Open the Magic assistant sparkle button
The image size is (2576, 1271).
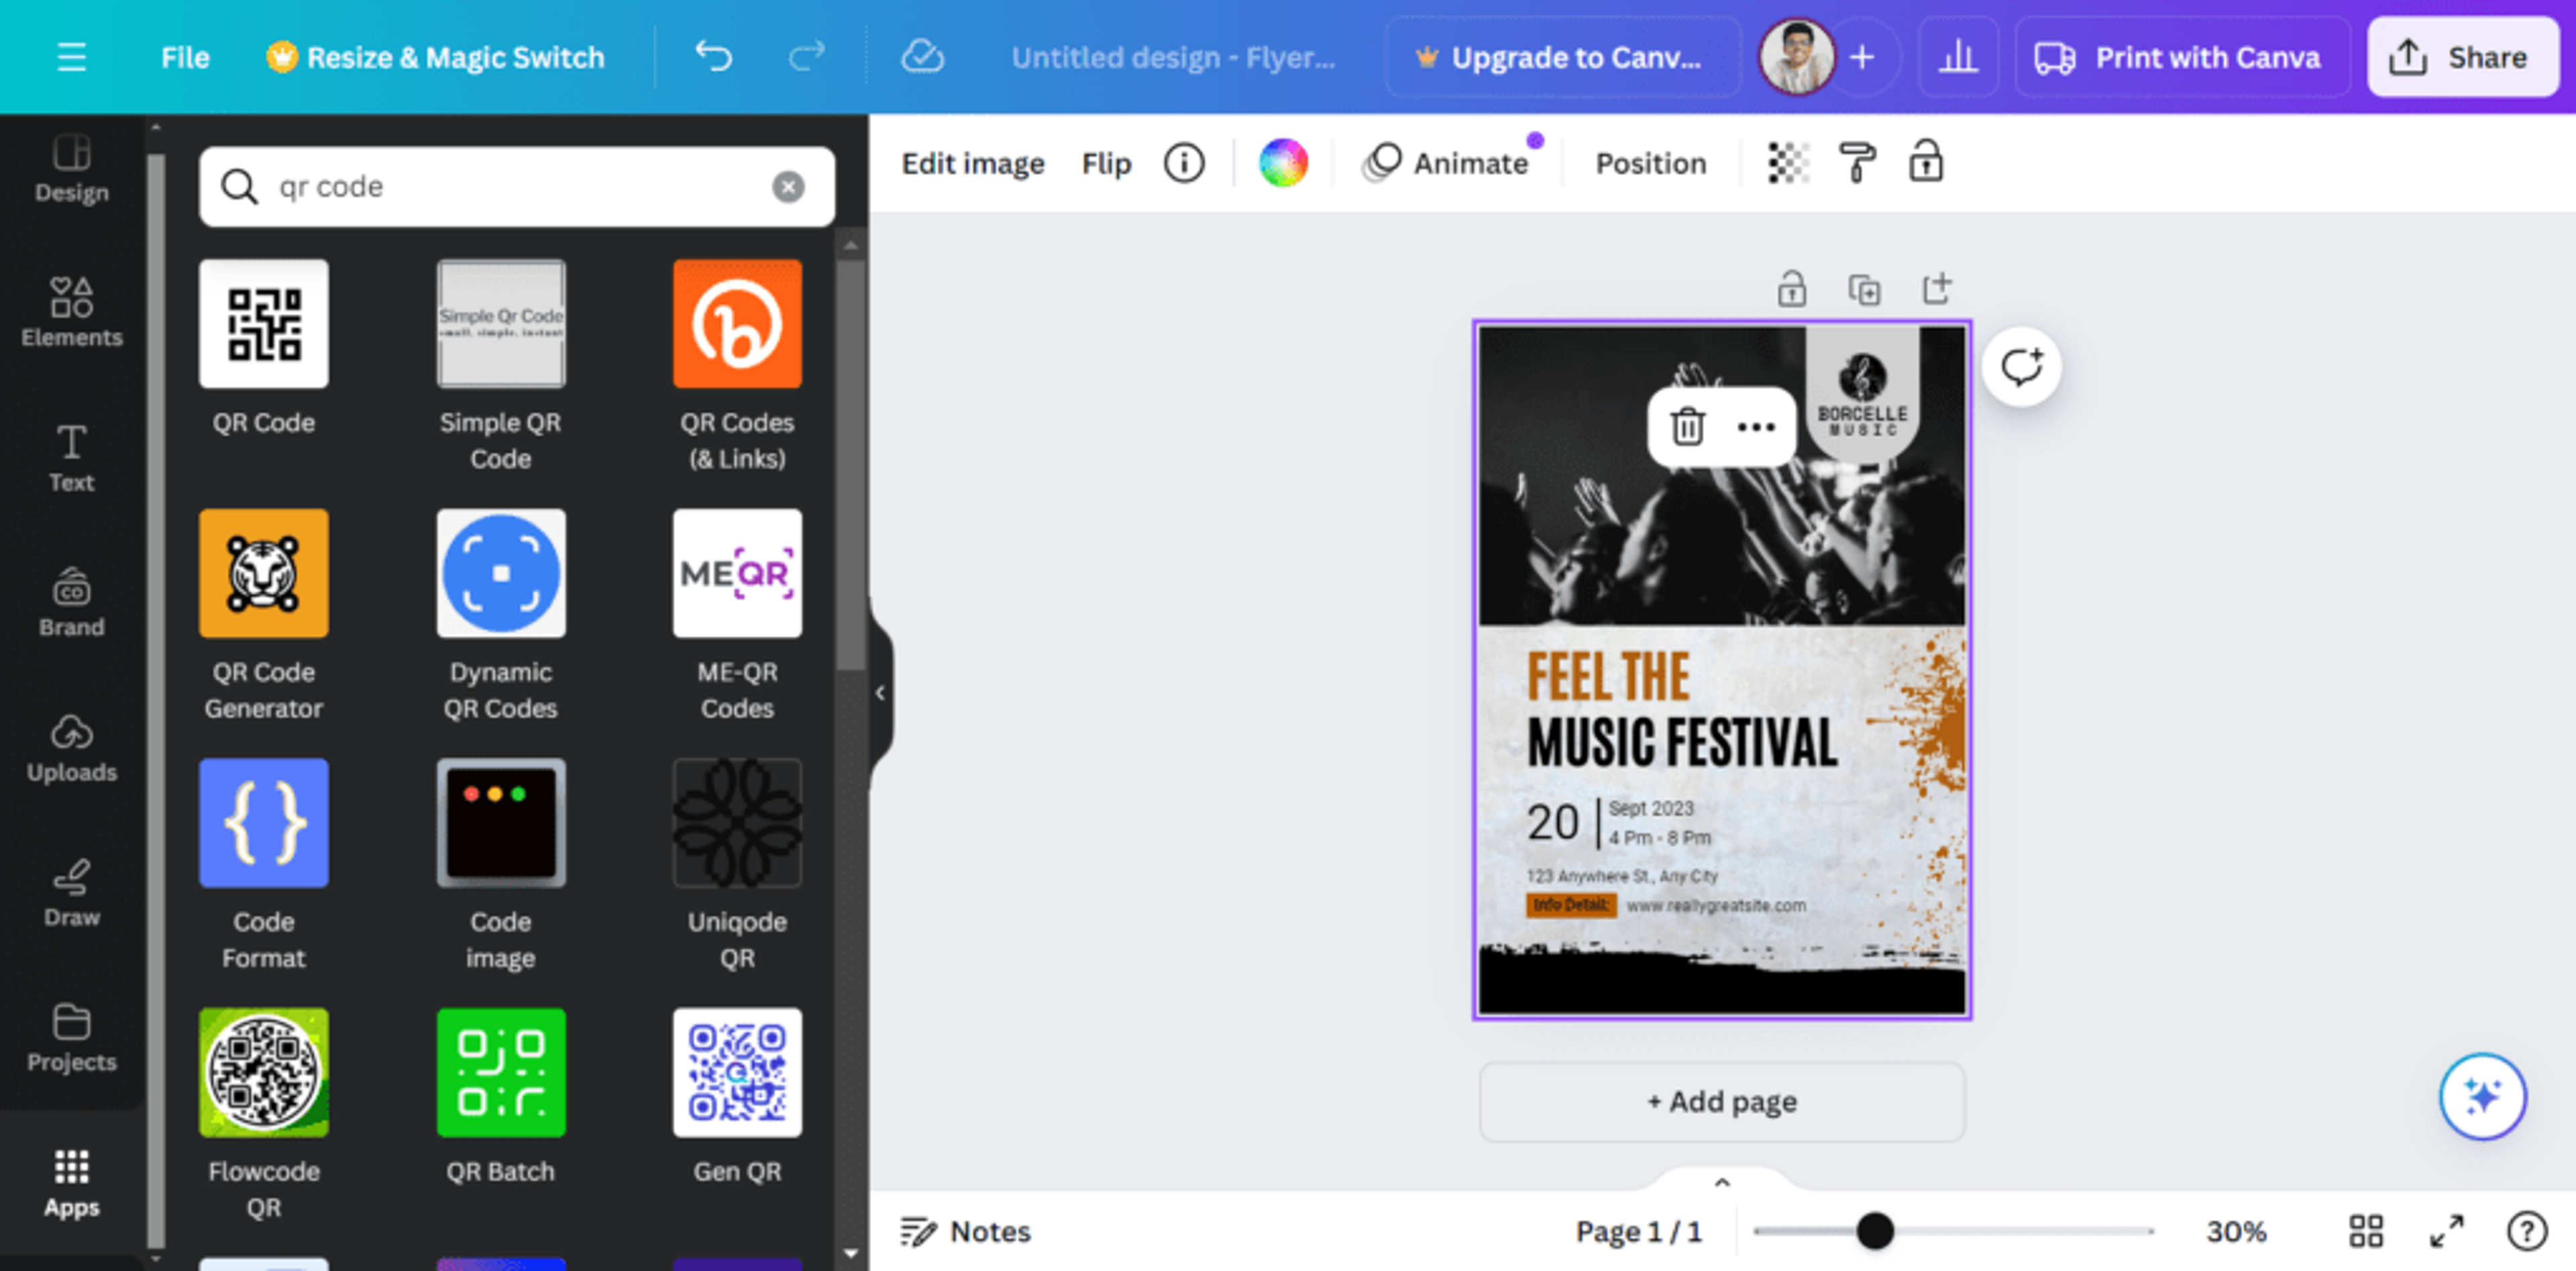coord(2482,1097)
